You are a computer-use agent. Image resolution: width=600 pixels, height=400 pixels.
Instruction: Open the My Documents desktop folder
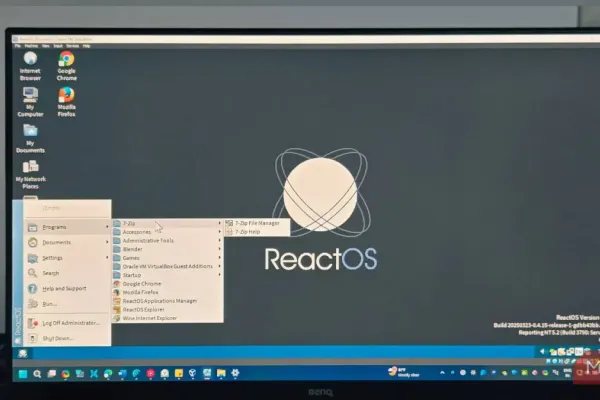30,138
